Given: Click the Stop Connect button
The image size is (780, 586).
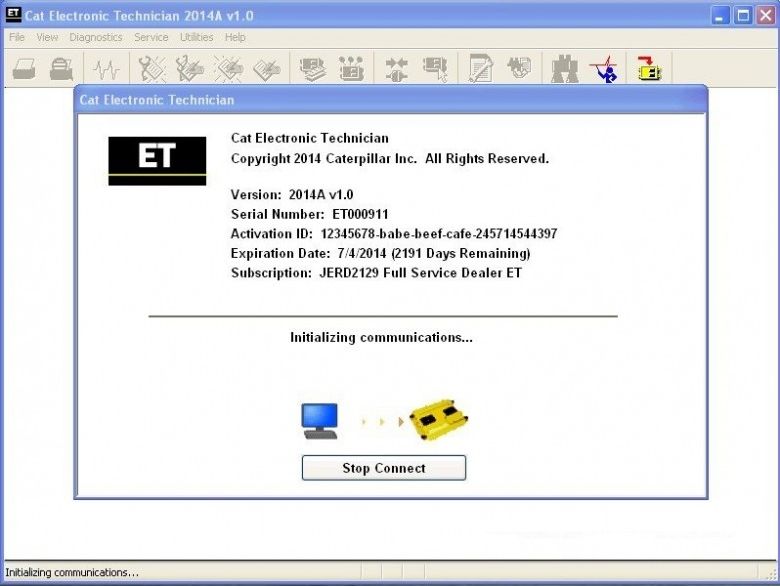Looking at the screenshot, I should (x=384, y=468).
